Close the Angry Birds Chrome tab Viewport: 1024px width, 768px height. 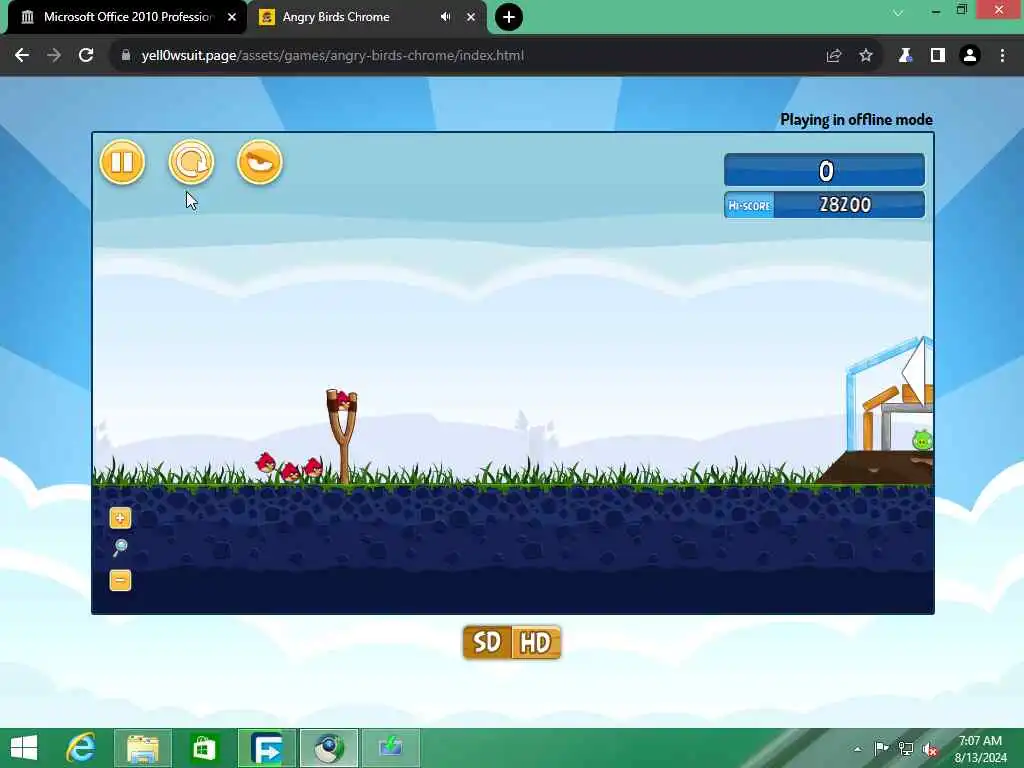471,17
